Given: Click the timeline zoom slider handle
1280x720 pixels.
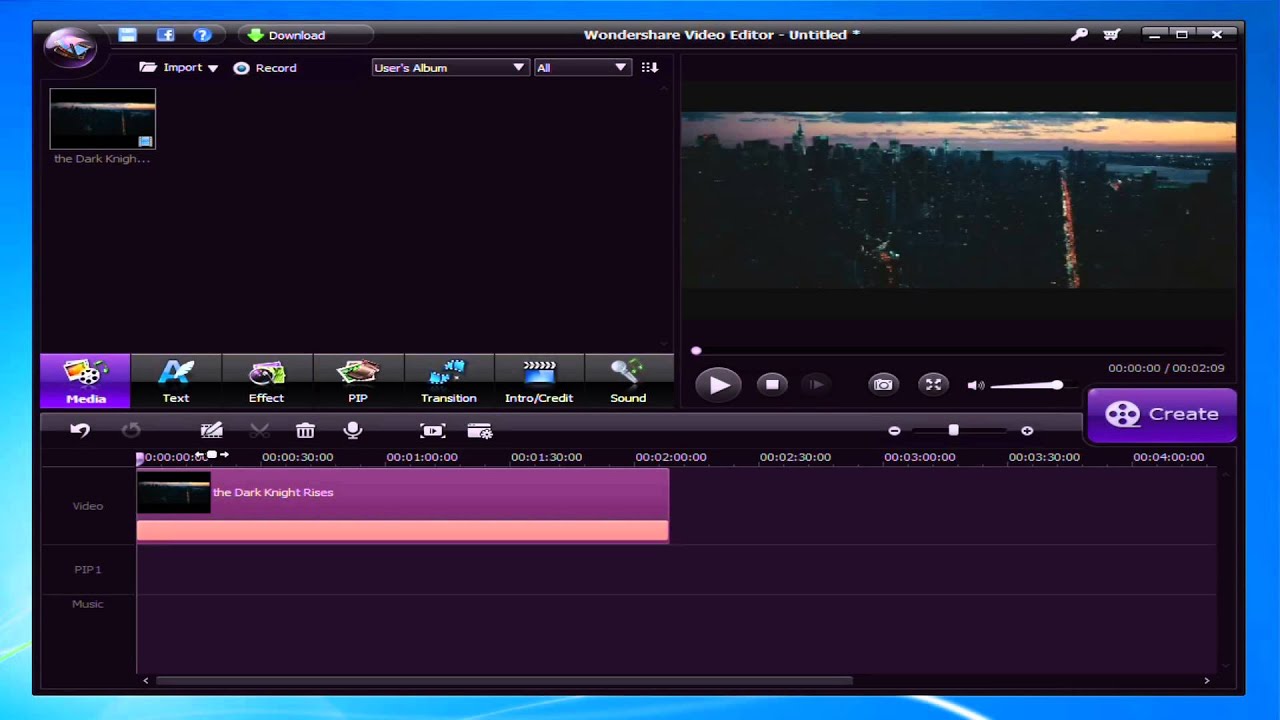Looking at the screenshot, I should [x=953, y=430].
